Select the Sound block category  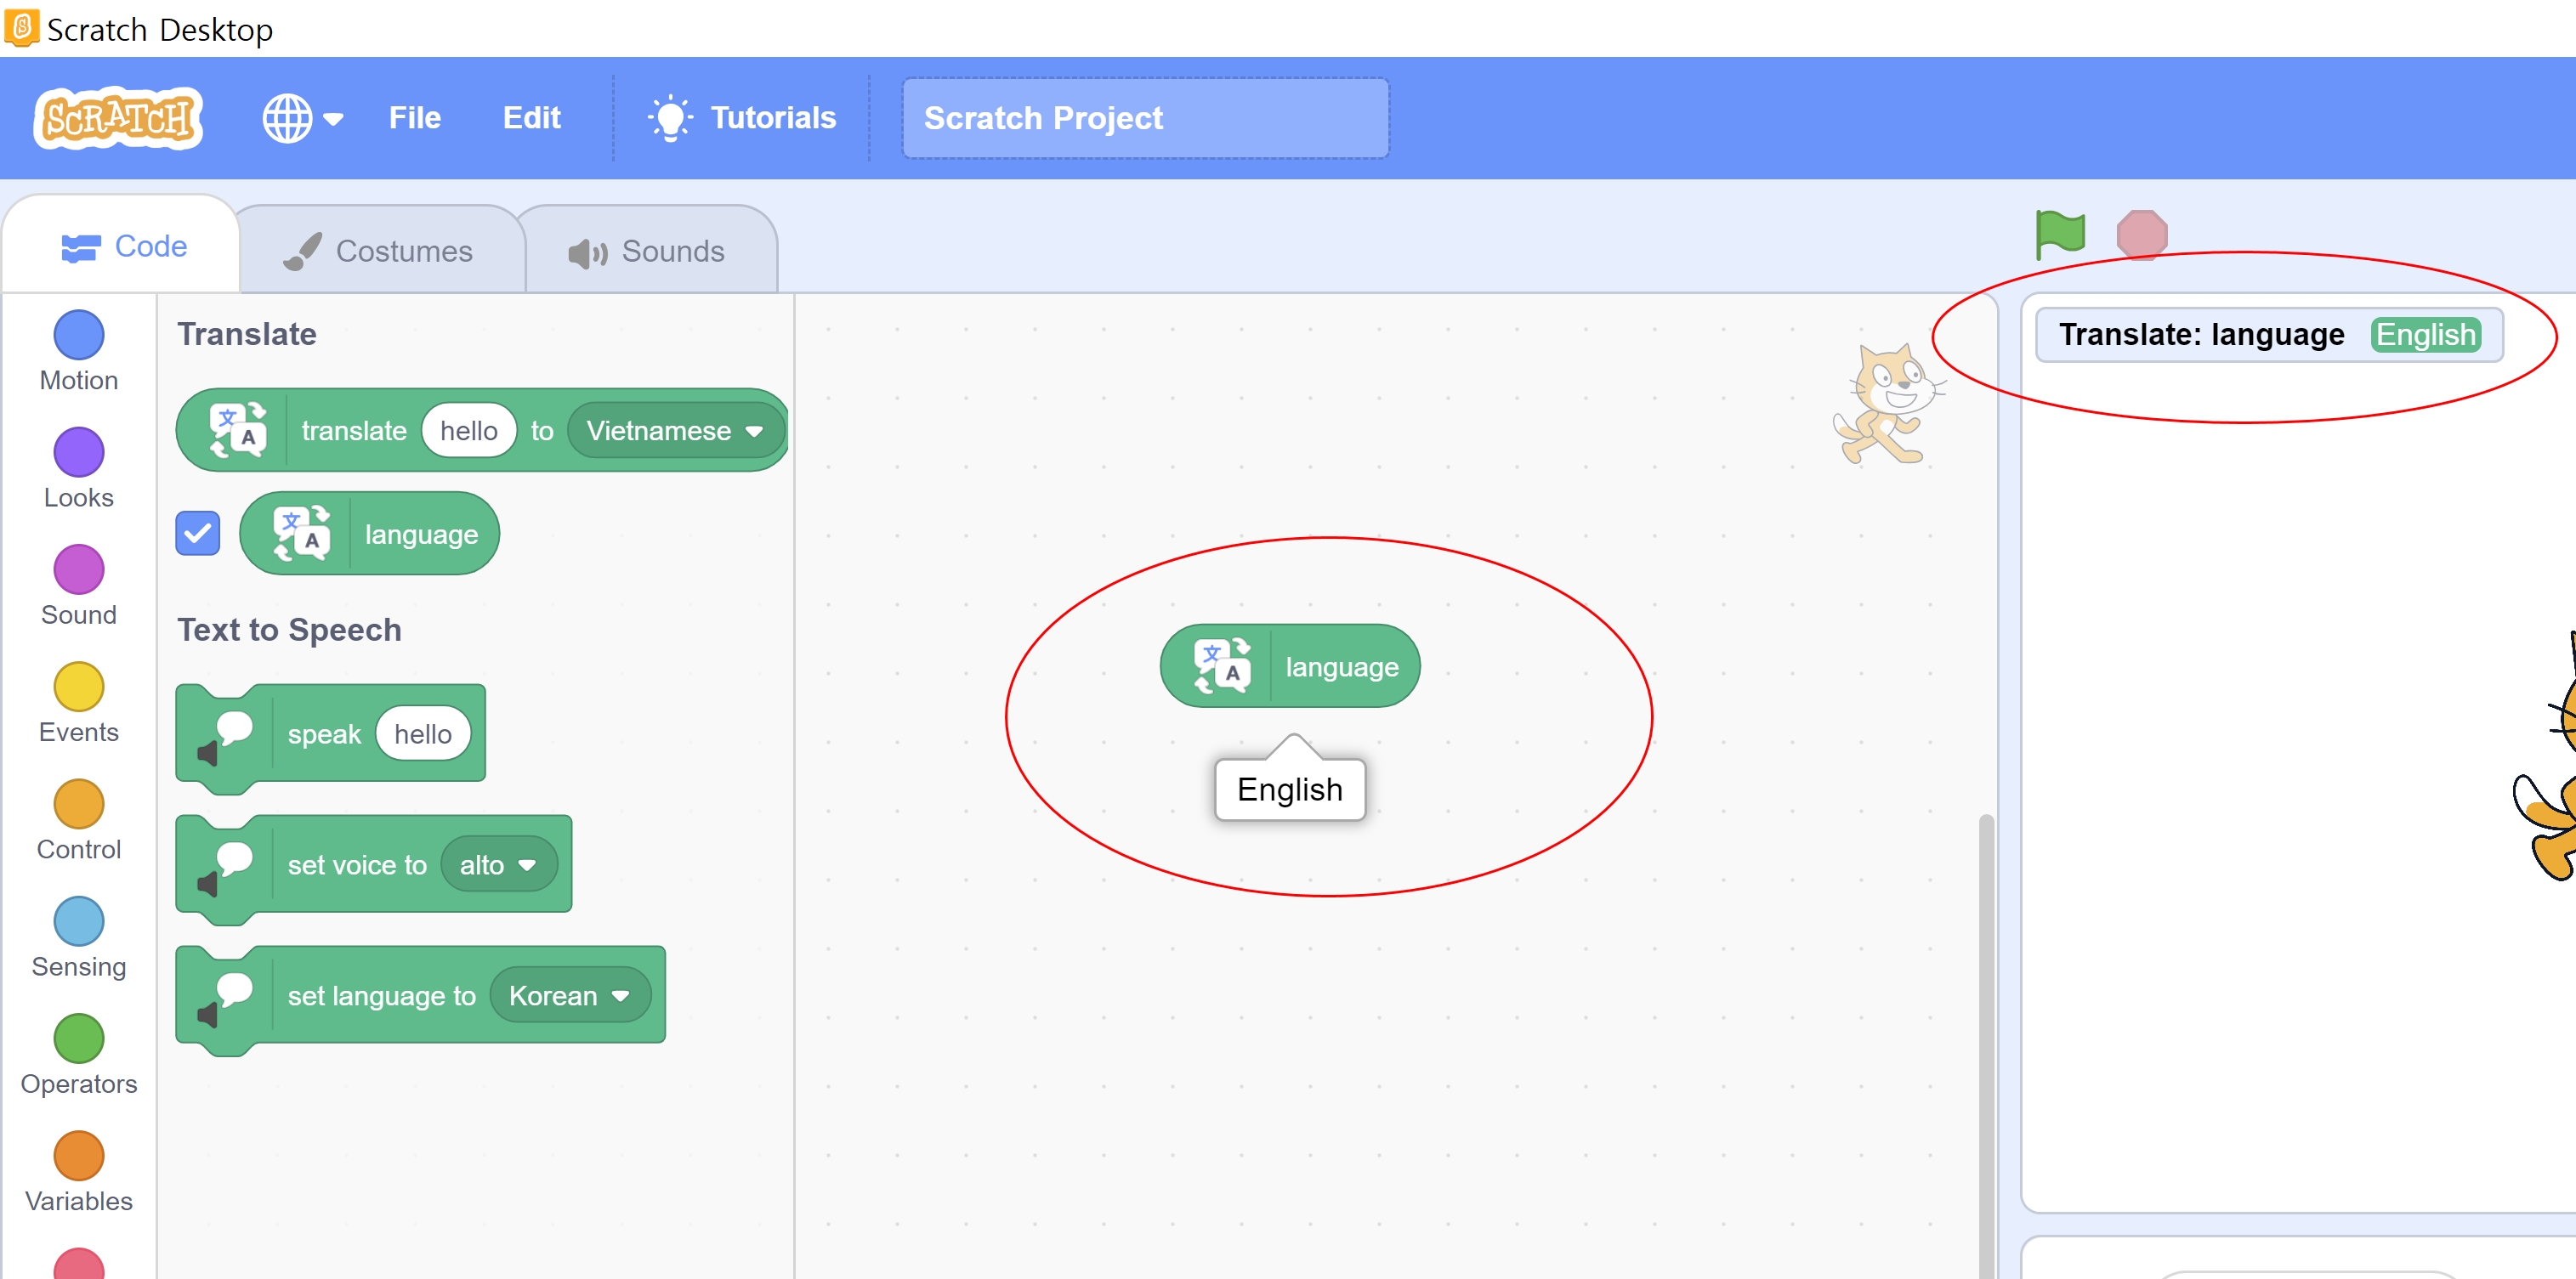(x=78, y=586)
